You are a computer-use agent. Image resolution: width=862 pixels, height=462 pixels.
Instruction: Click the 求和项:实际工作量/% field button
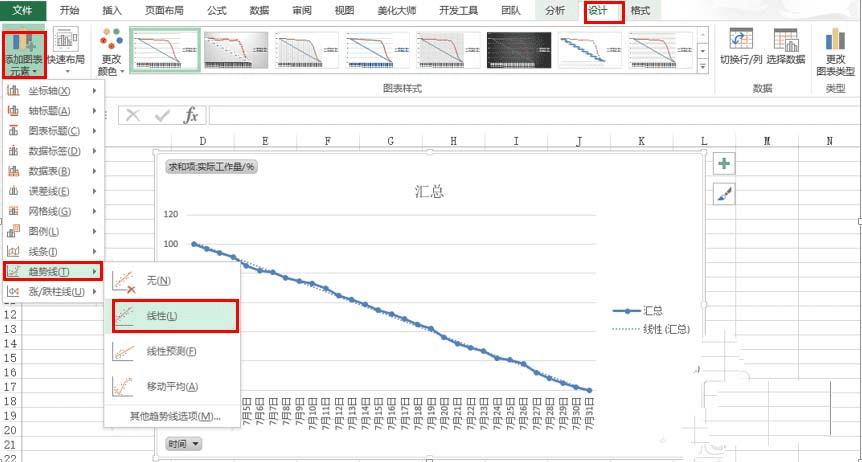[x=212, y=167]
